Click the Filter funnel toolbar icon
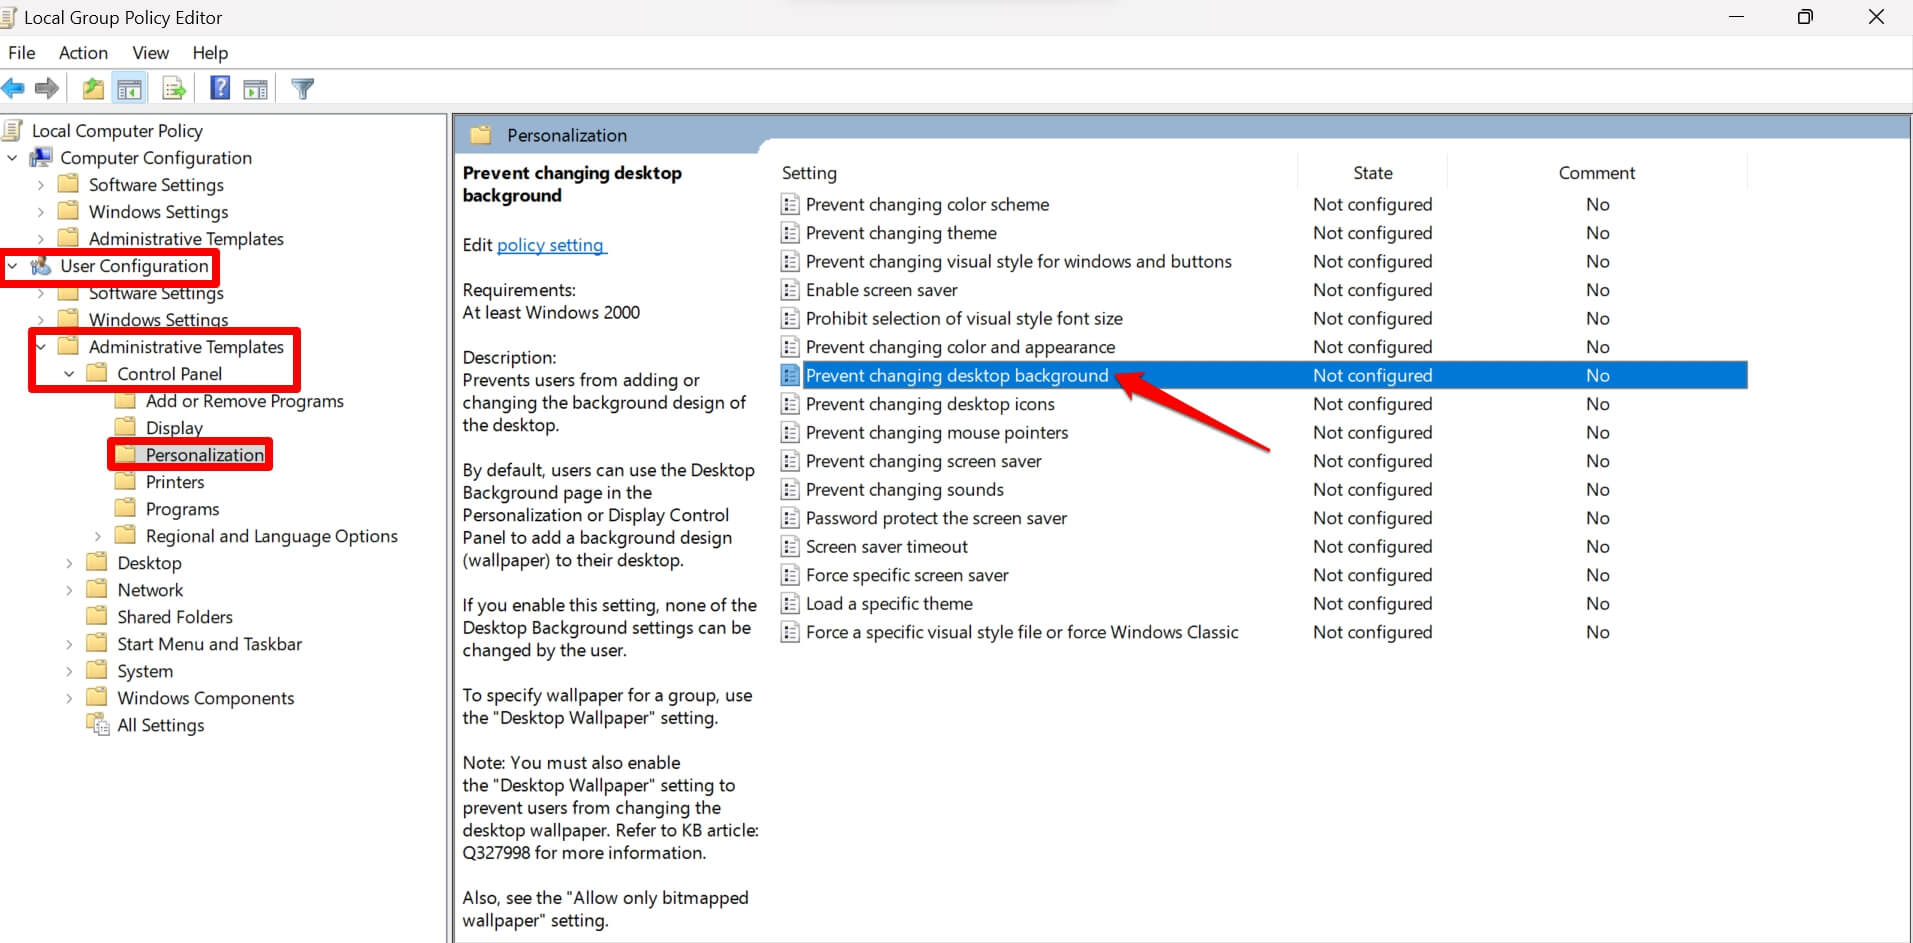1913x943 pixels. click(302, 89)
